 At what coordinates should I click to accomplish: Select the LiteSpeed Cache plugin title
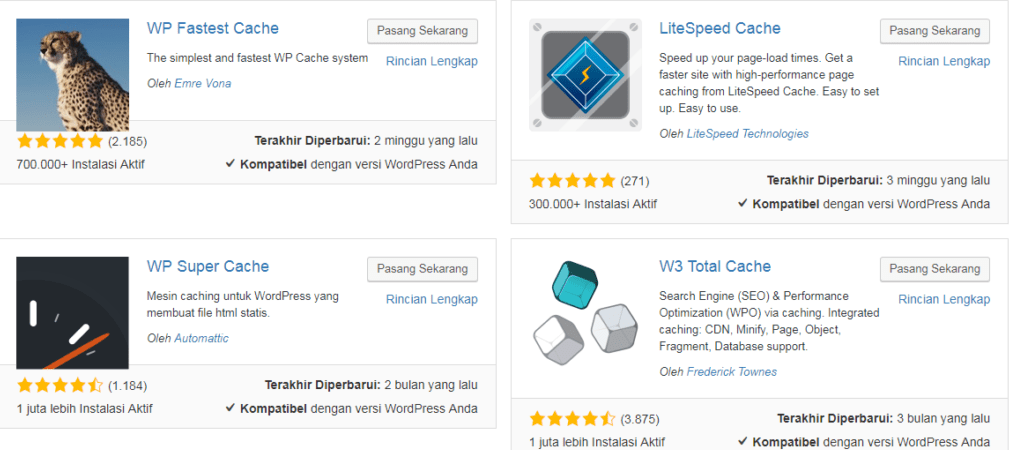click(720, 28)
